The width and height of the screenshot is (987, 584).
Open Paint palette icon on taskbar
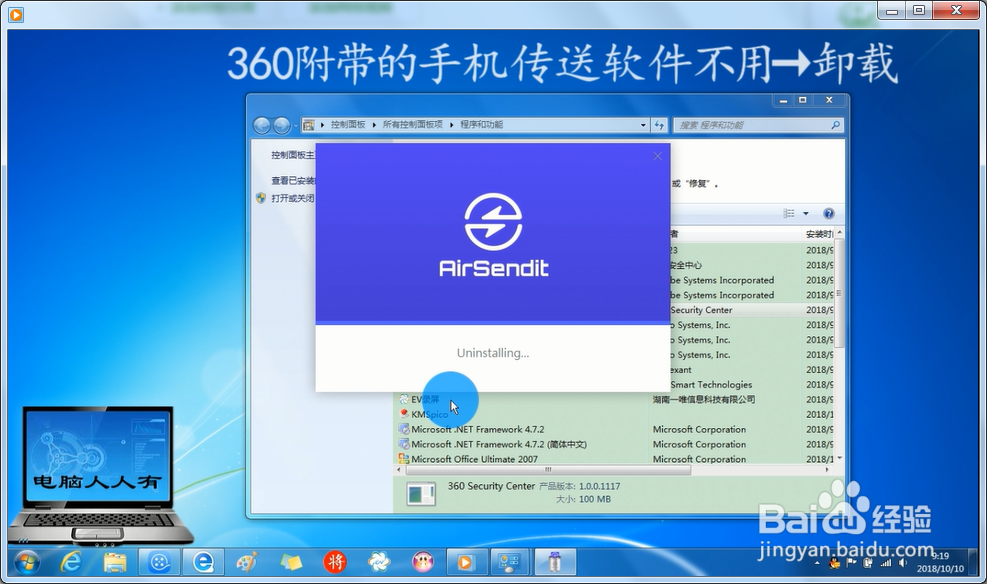247,562
